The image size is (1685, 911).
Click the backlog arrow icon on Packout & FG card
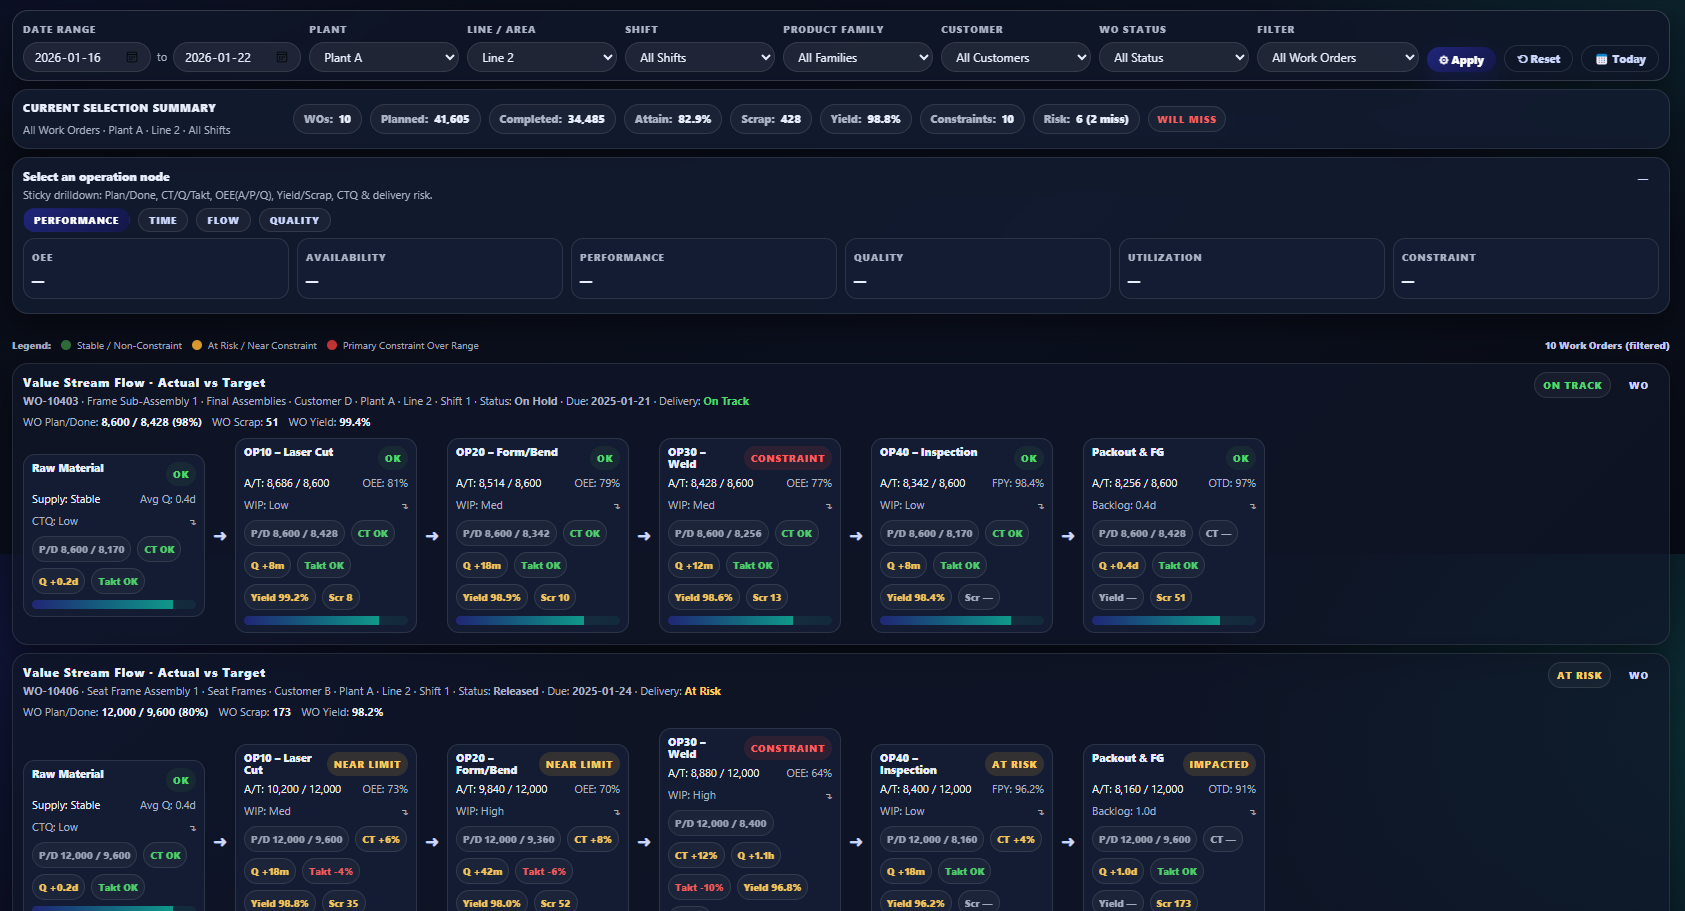coord(1253,506)
